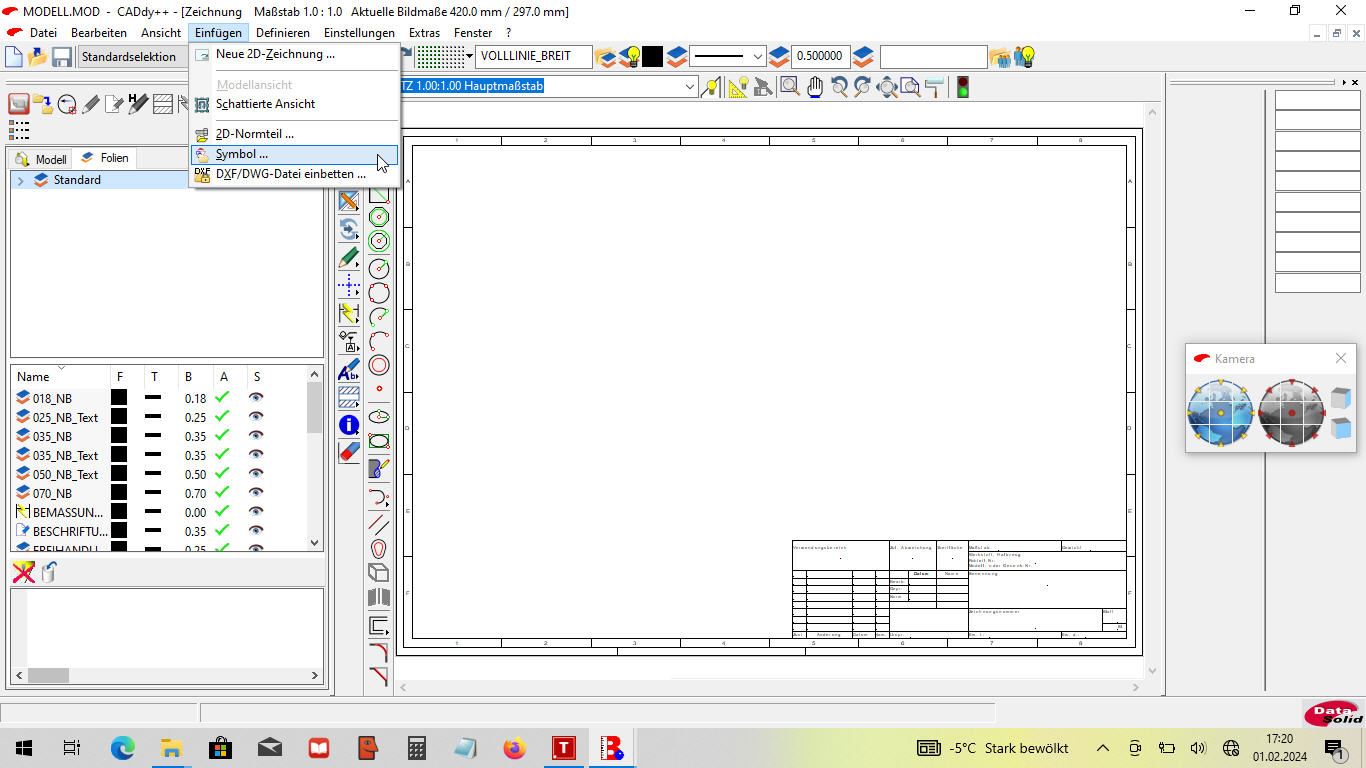This screenshot has height=768, width=1366.
Task: Select the double concentric circle tool
Action: 379,365
